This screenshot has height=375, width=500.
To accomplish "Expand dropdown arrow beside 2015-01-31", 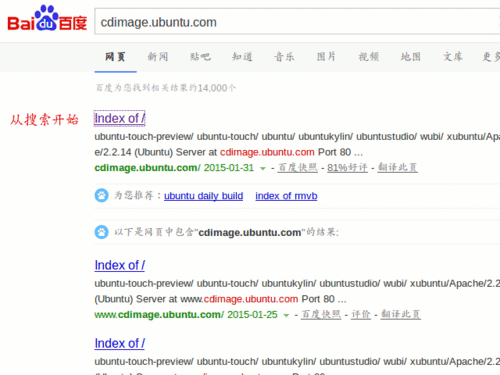I will 263,168.
